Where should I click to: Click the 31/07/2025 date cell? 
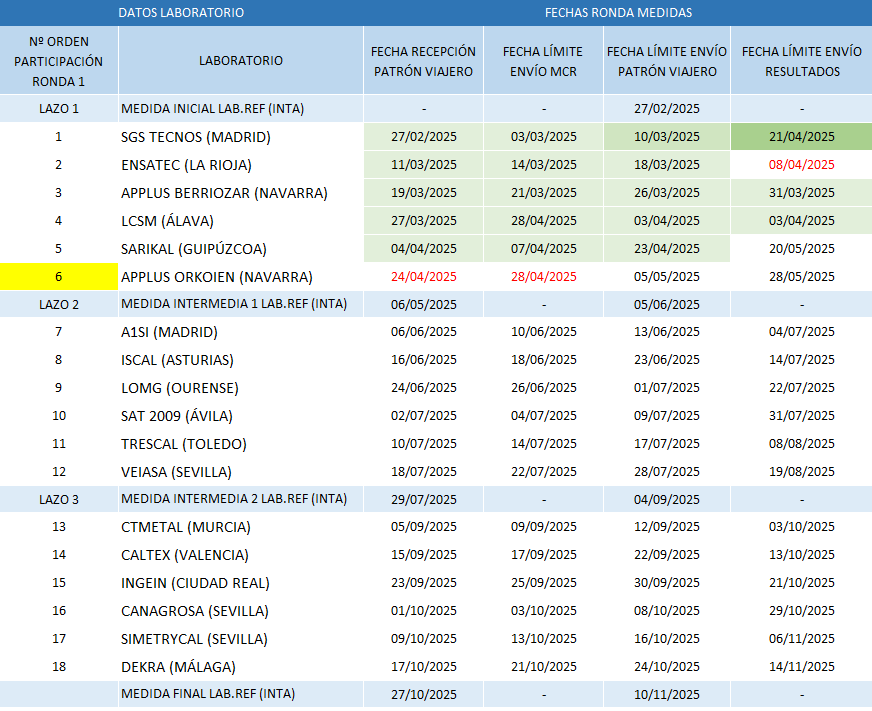801,416
